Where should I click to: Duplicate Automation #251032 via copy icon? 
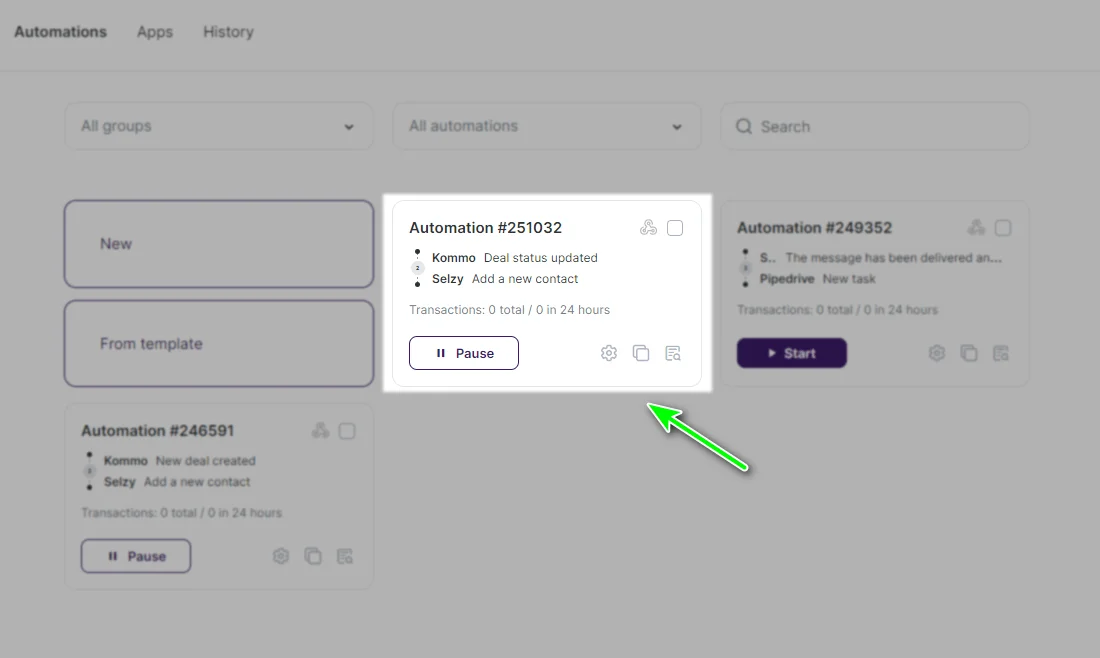coord(641,353)
